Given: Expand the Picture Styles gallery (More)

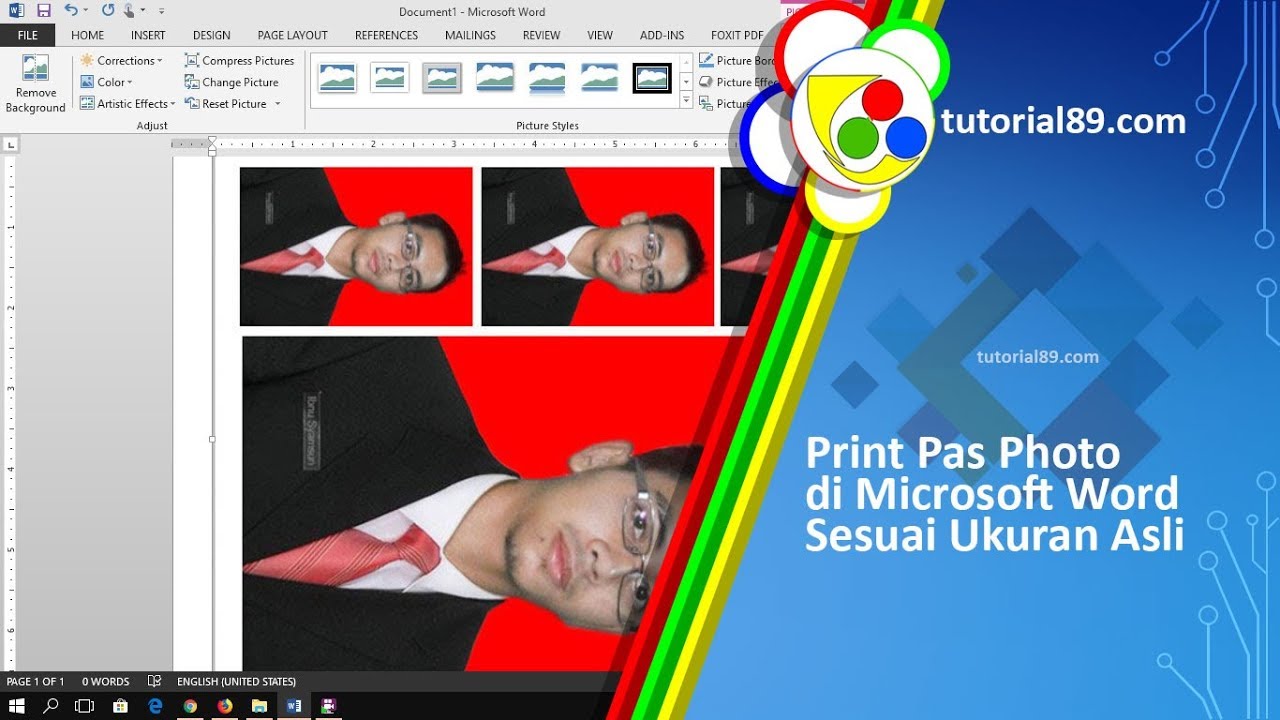Looking at the screenshot, I should (686, 101).
